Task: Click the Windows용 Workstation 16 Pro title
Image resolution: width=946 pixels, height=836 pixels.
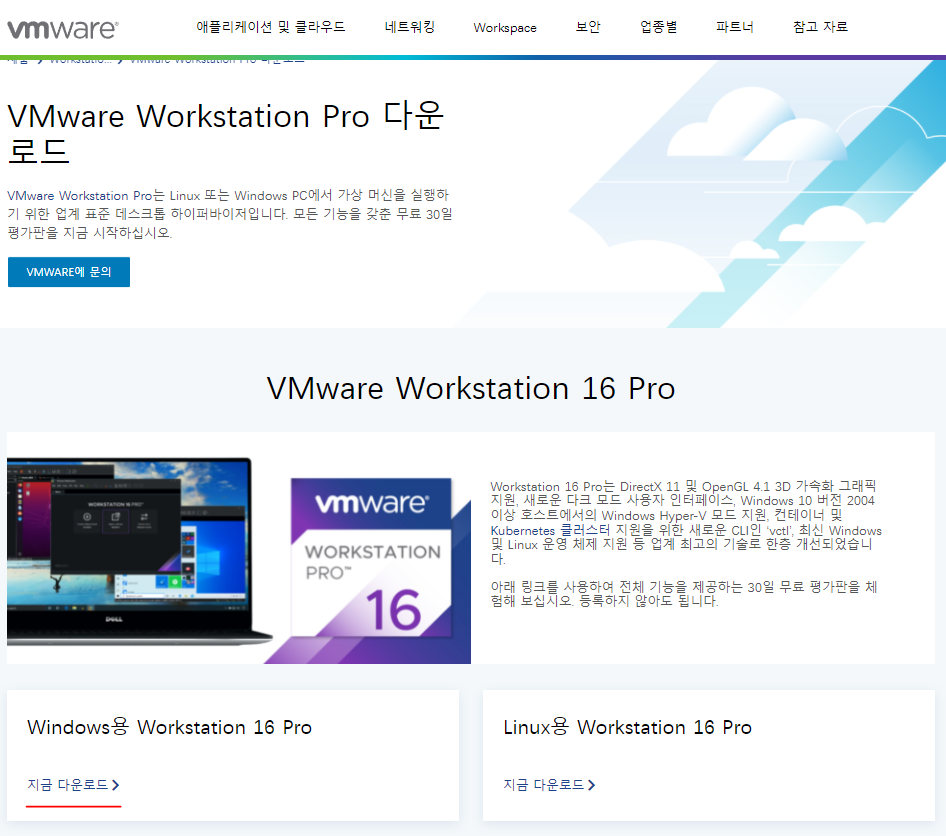Action: click(170, 727)
